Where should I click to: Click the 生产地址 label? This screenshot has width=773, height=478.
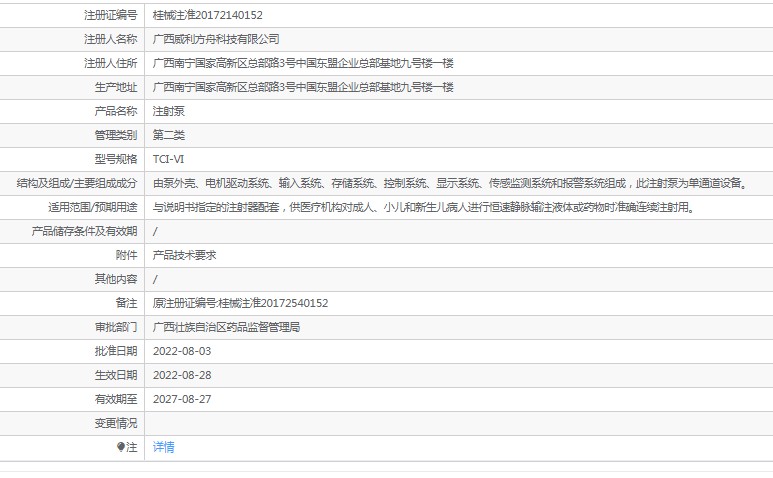pos(116,87)
